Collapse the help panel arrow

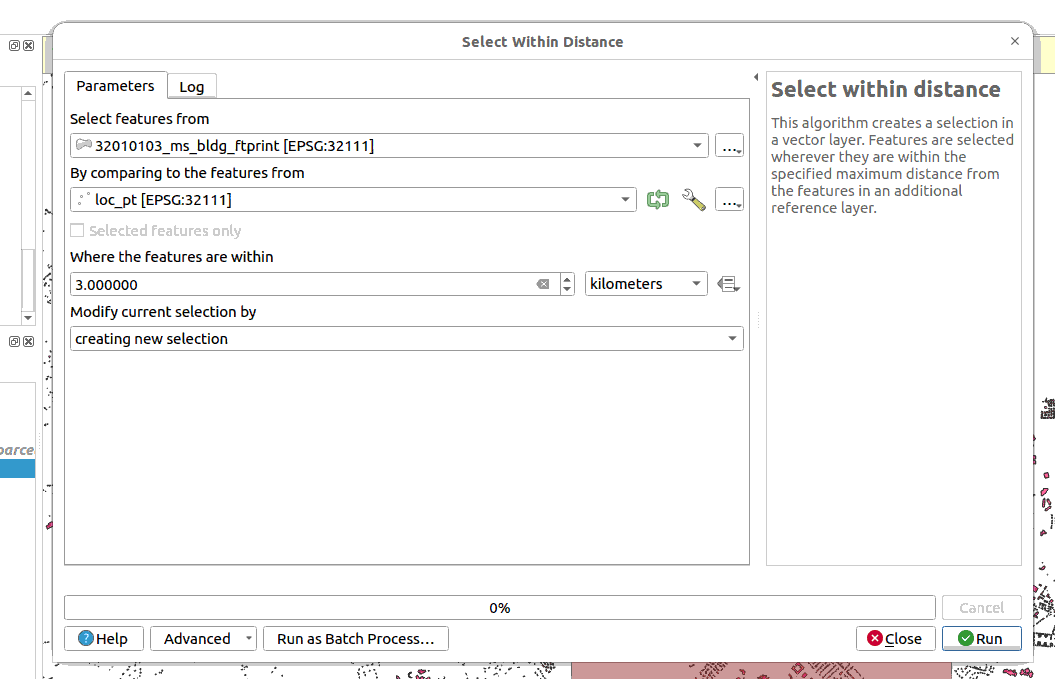click(756, 77)
